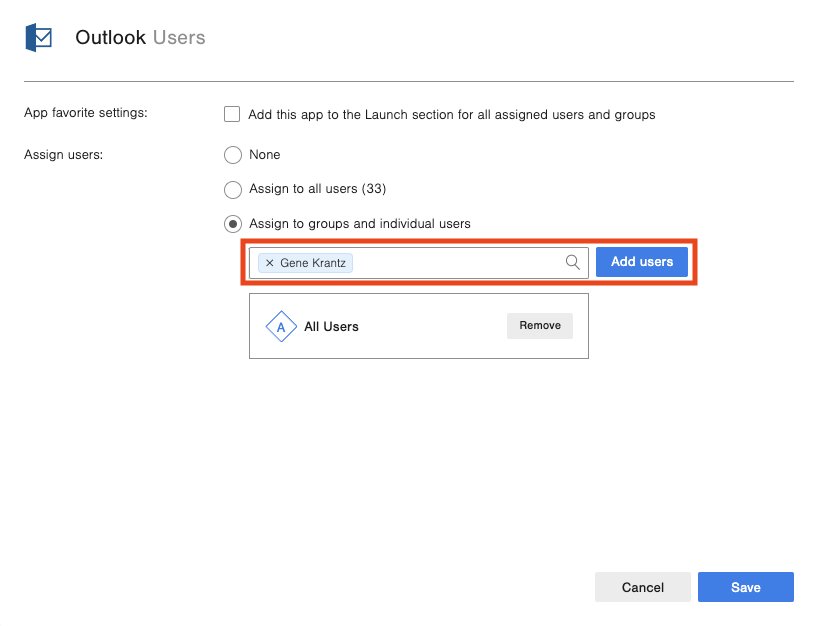The image size is (816, 626).
Task: Enable the add app to Launch section checkbox
Action: [232, 114]
